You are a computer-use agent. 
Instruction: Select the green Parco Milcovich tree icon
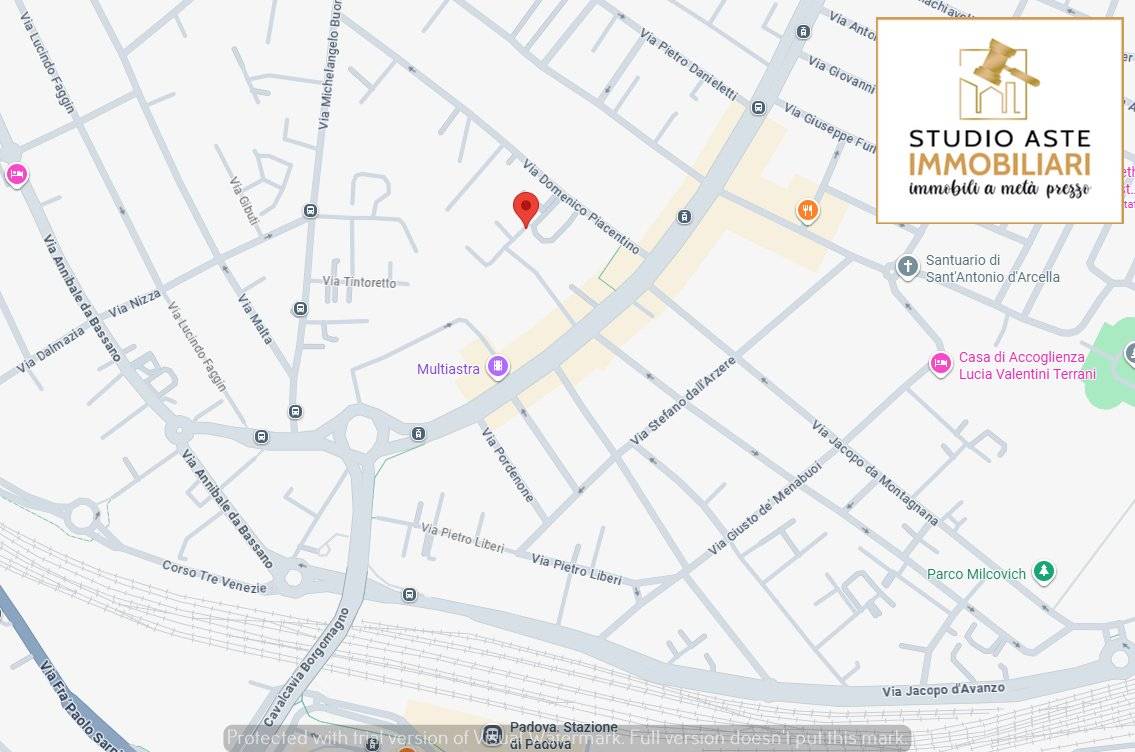click(1044, 572)
